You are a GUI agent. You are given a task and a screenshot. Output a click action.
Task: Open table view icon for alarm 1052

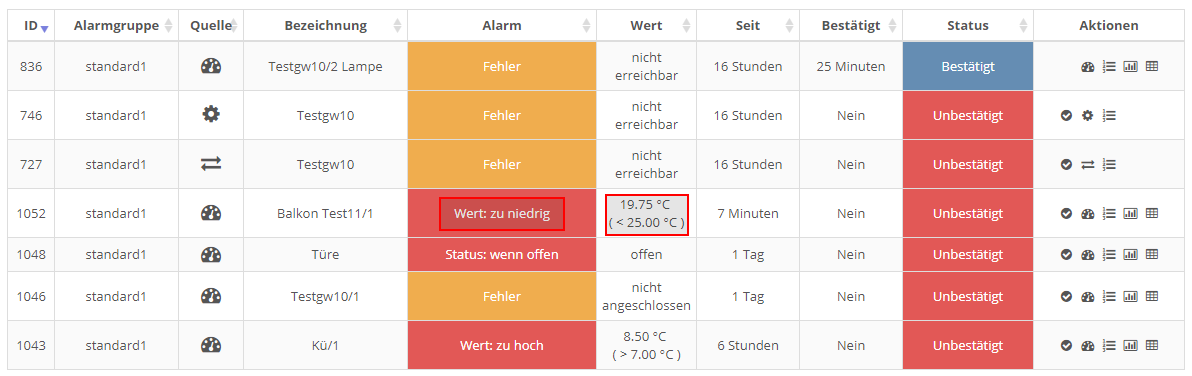tap(1152, 213)
